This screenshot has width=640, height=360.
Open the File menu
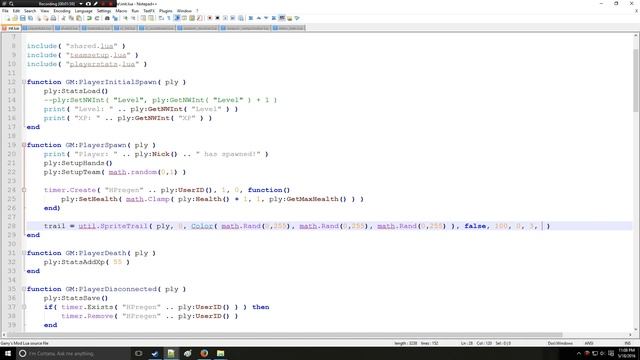pyautogui.click(x=5, y=11)
